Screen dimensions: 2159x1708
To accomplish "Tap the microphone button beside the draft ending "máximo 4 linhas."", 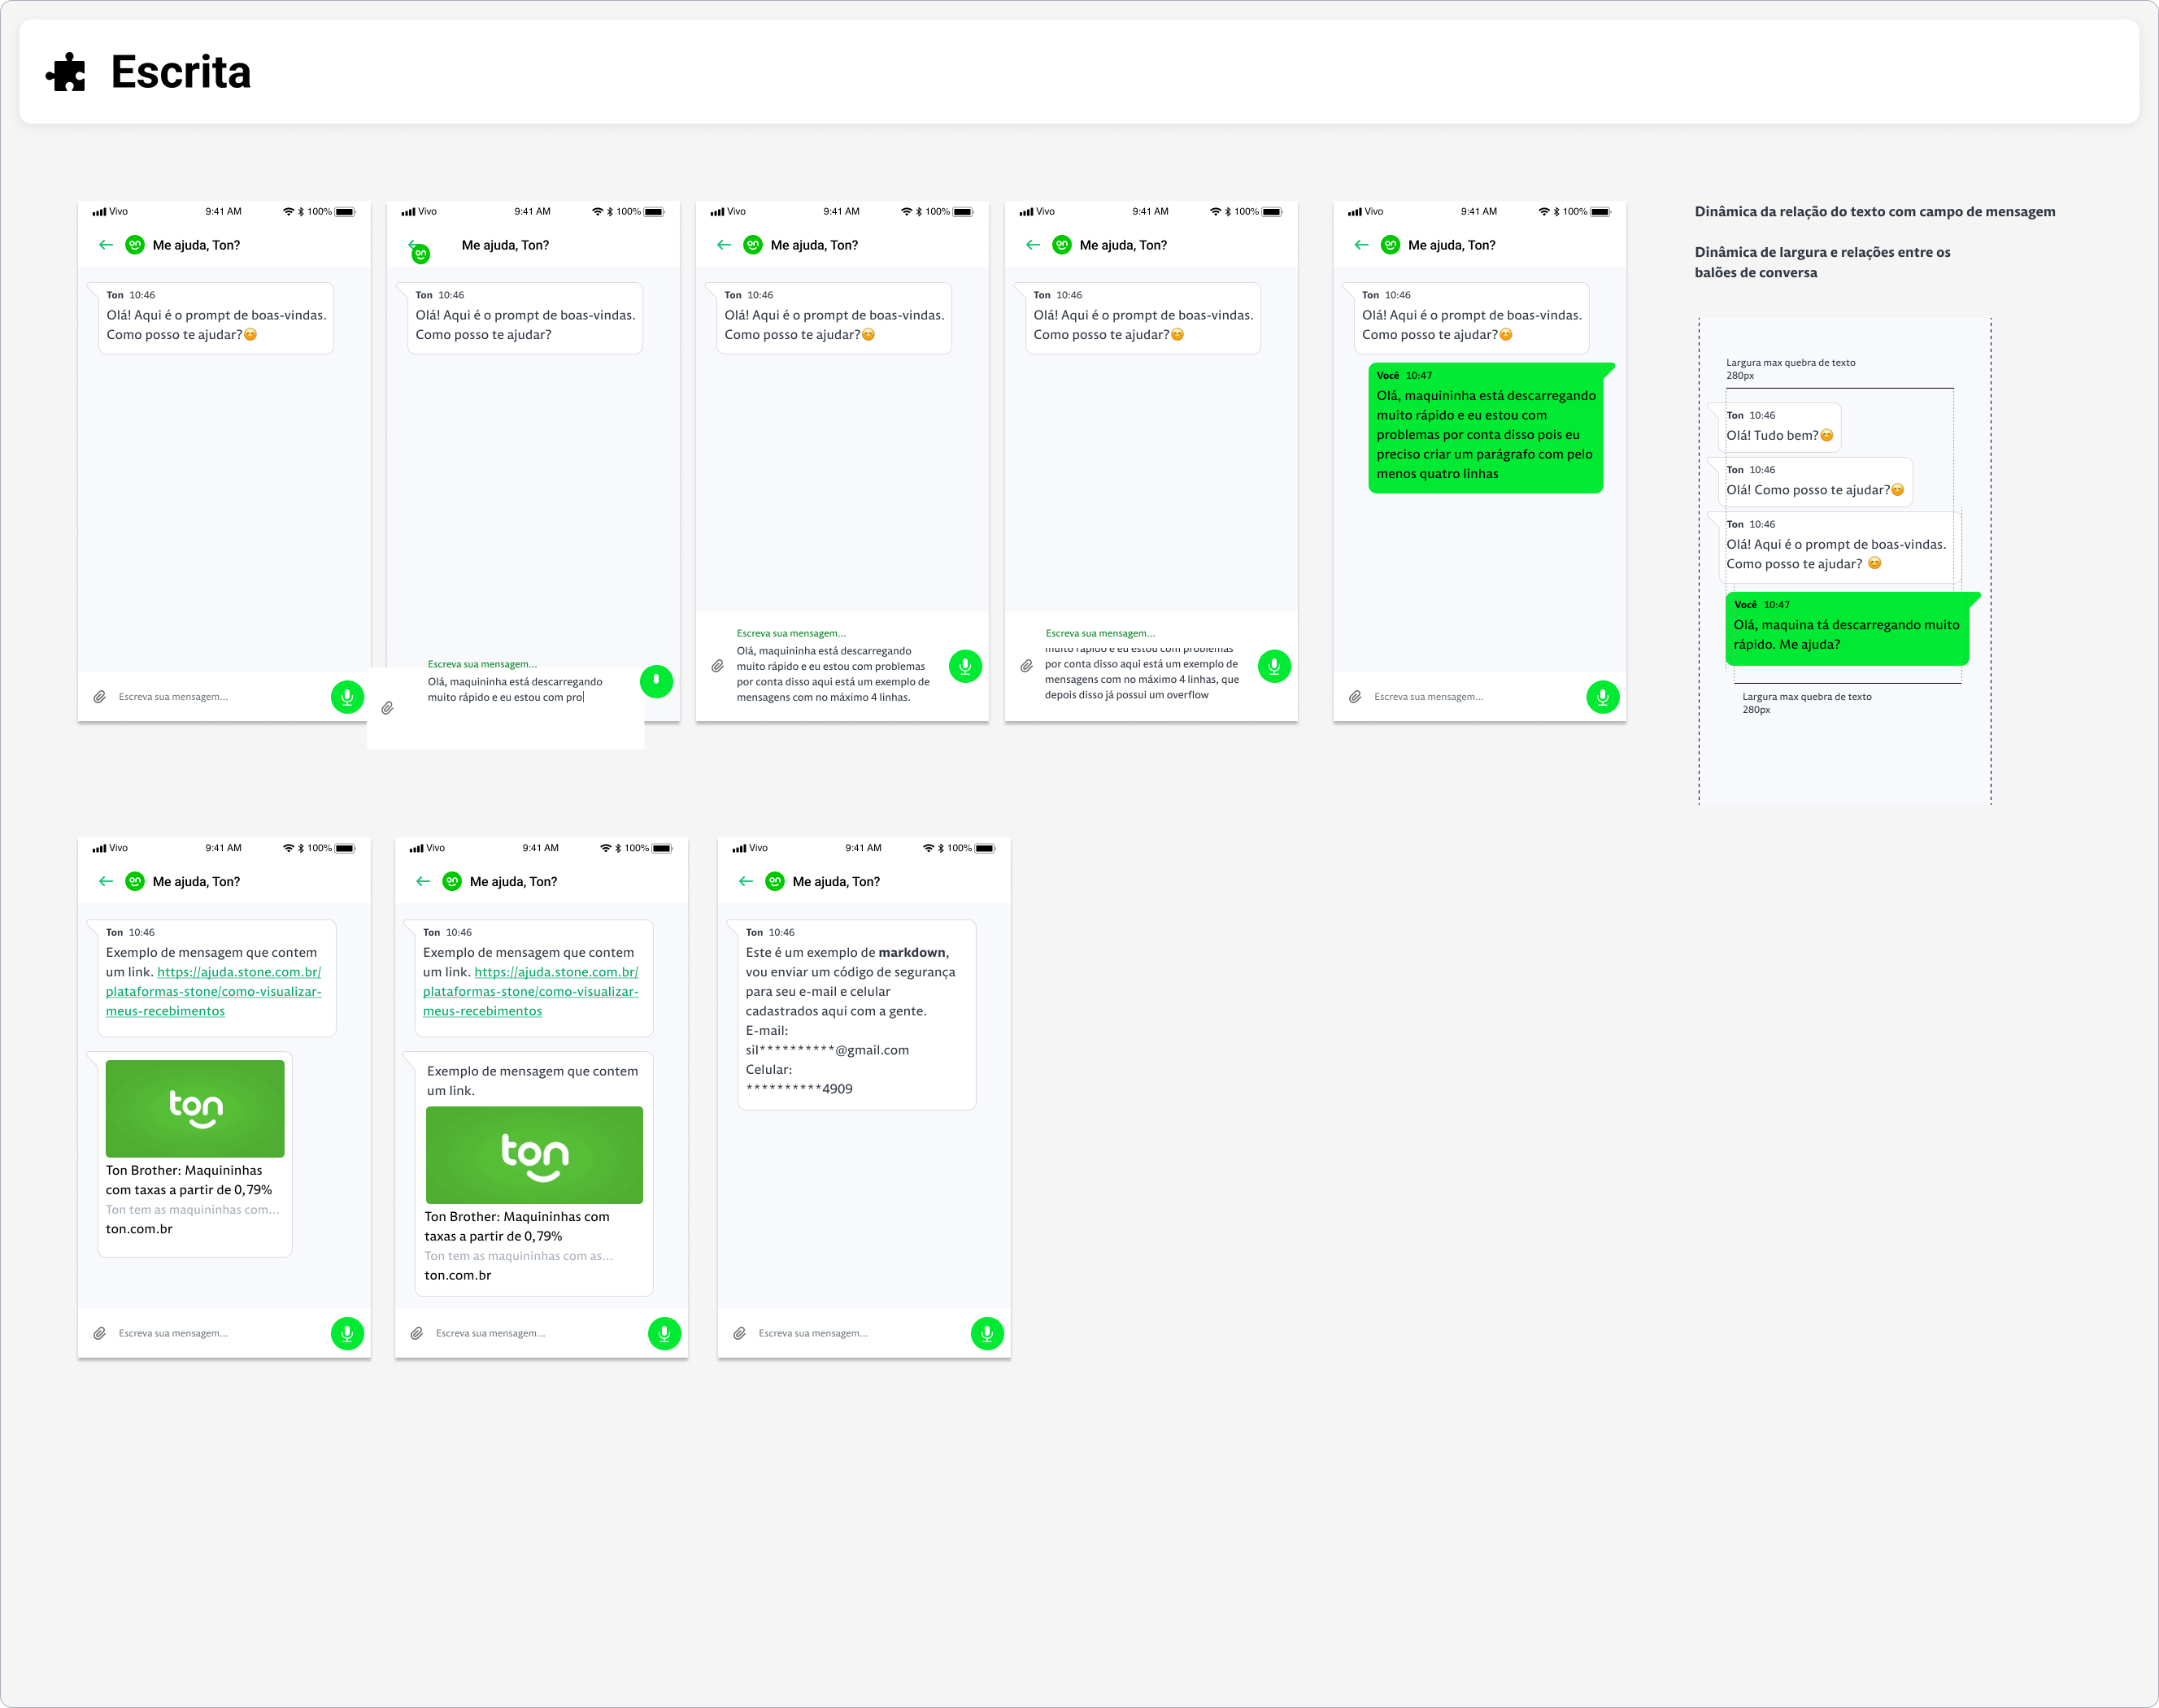I will tap(965, 666).
